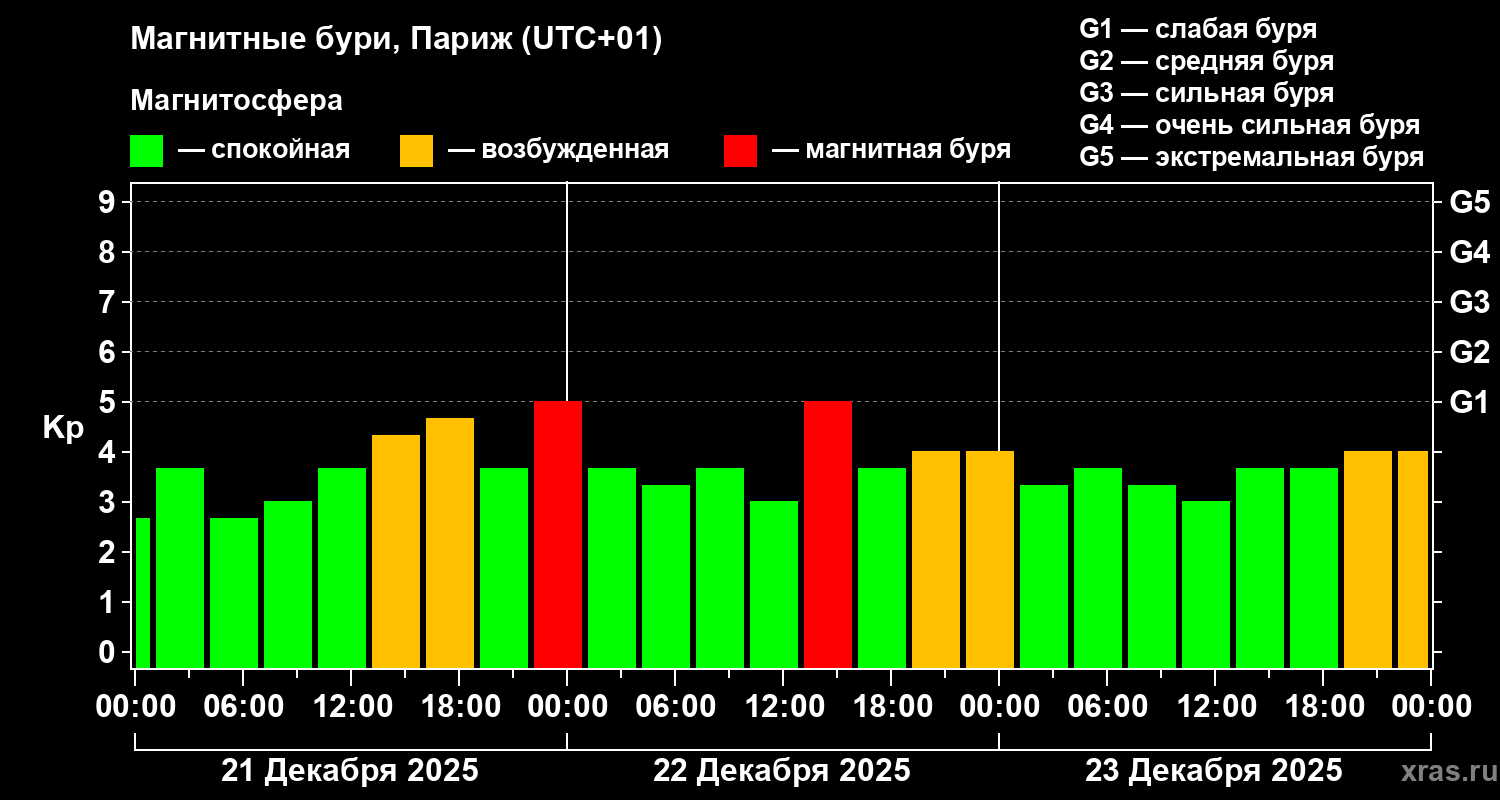This screenshot has height=800, width=1500.
Task: Click the narrow orange bar at the chart's right edge
Action: (x=1413, y=560)
